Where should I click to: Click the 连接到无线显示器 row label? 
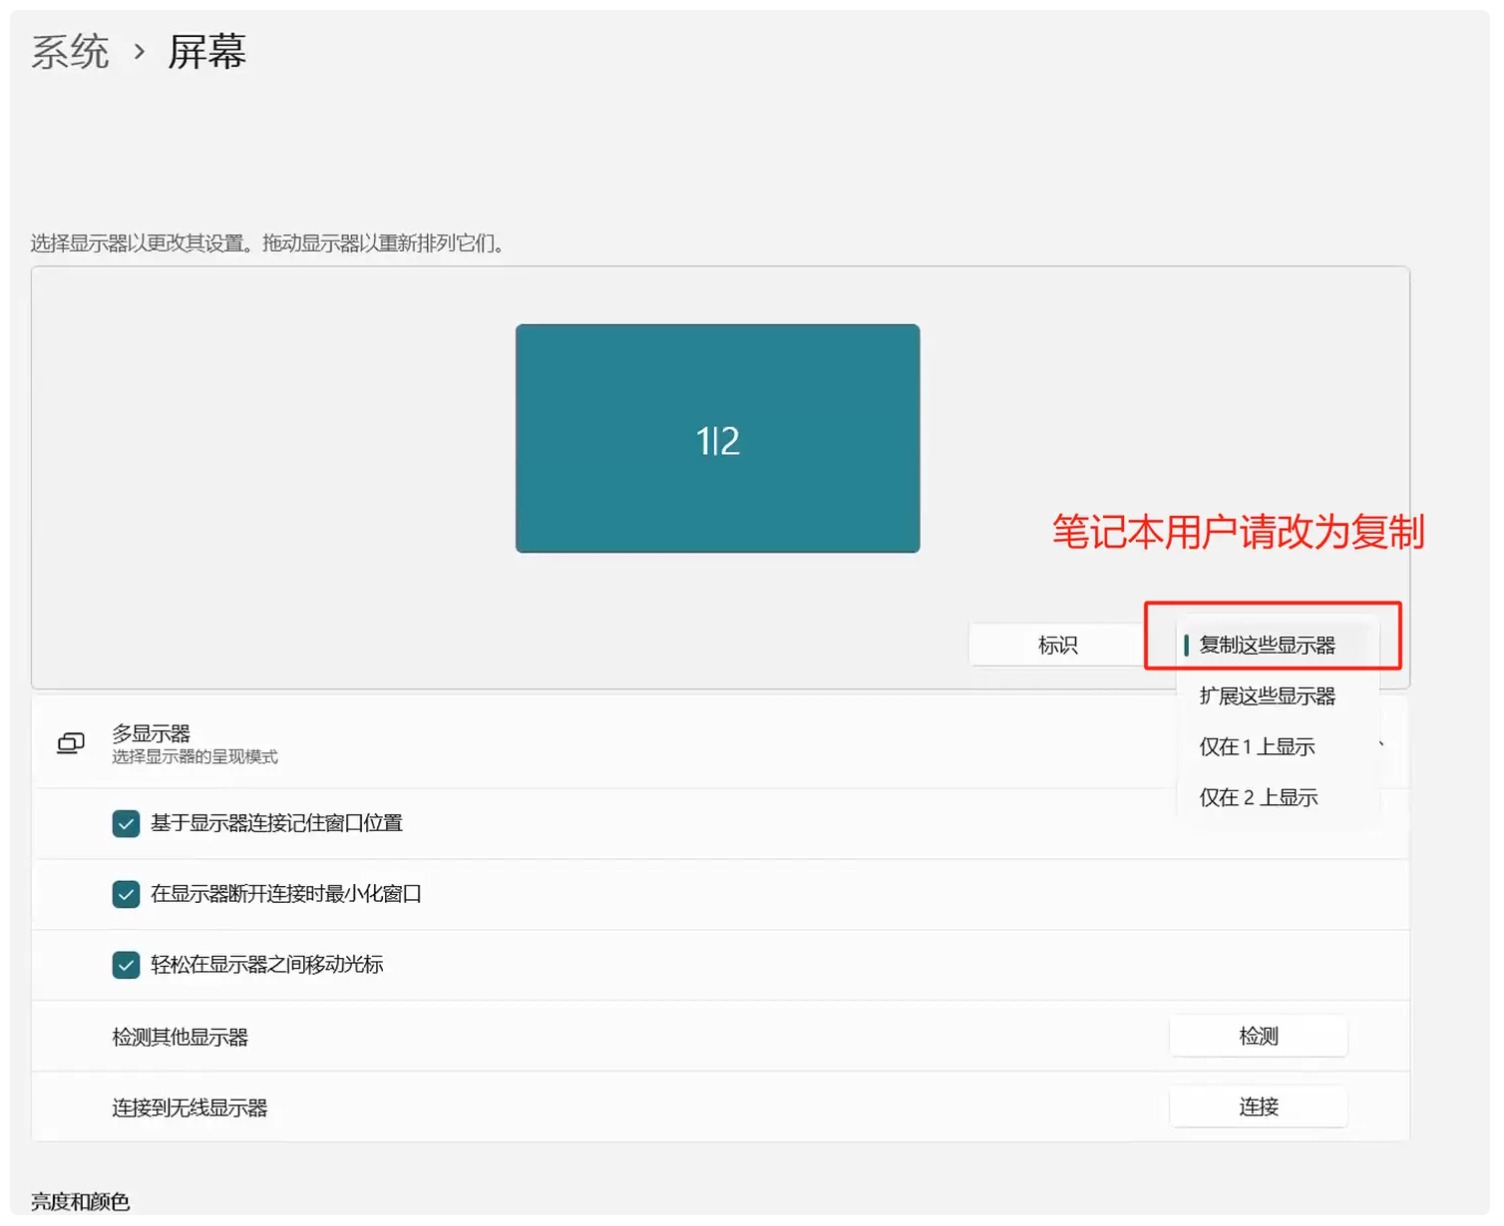(190, 1108)
